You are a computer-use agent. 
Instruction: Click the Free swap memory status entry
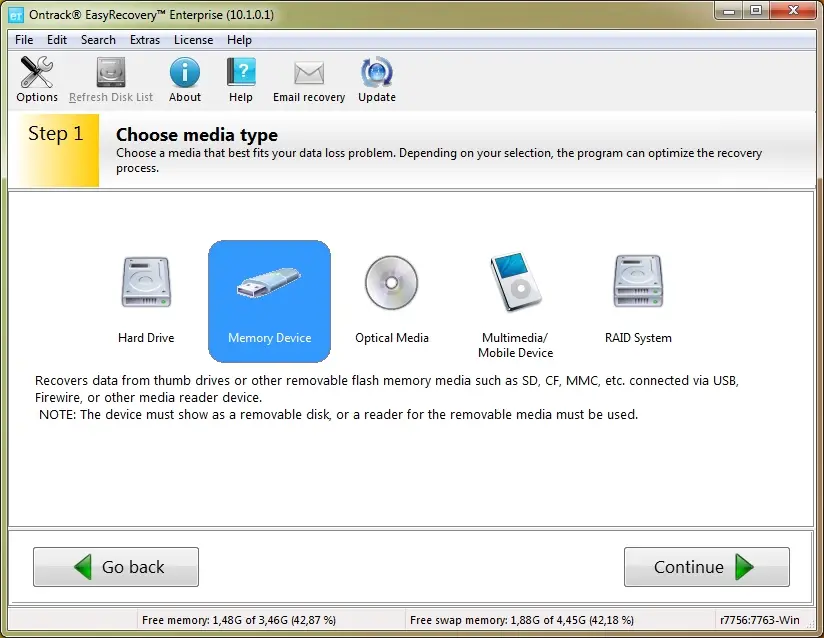coord(522,620)
